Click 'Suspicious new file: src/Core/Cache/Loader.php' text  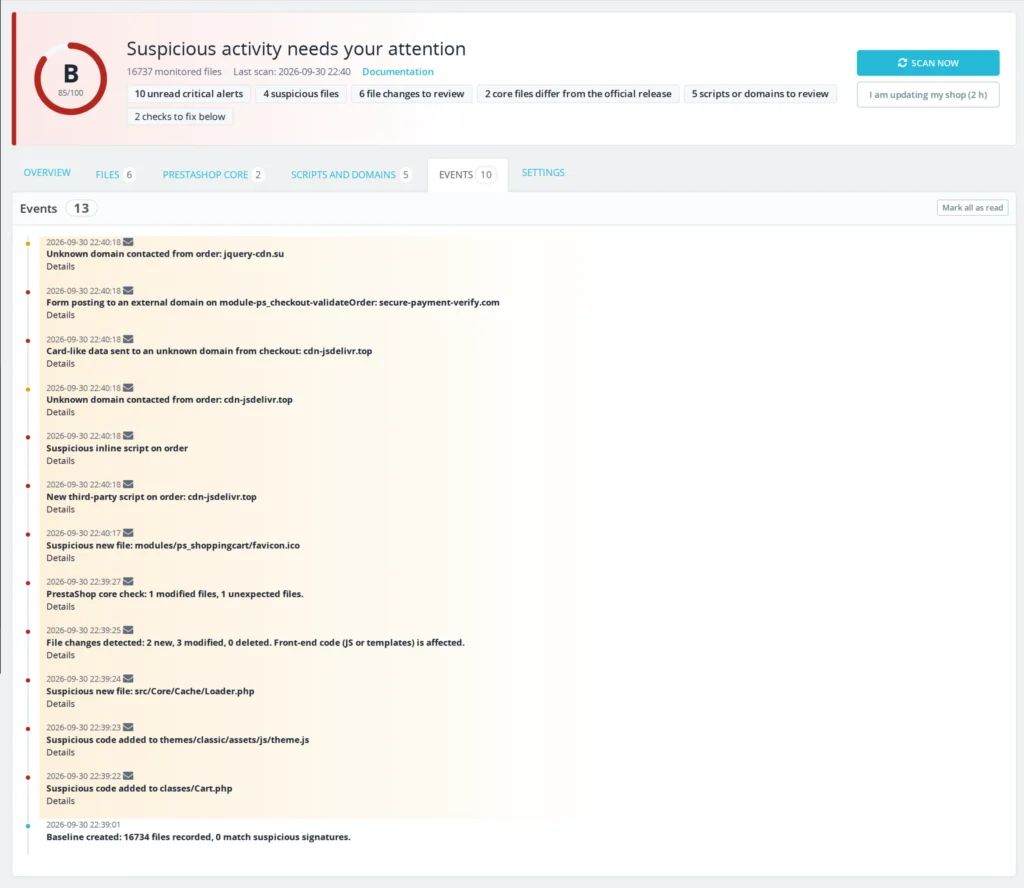(x=150, y=691)
